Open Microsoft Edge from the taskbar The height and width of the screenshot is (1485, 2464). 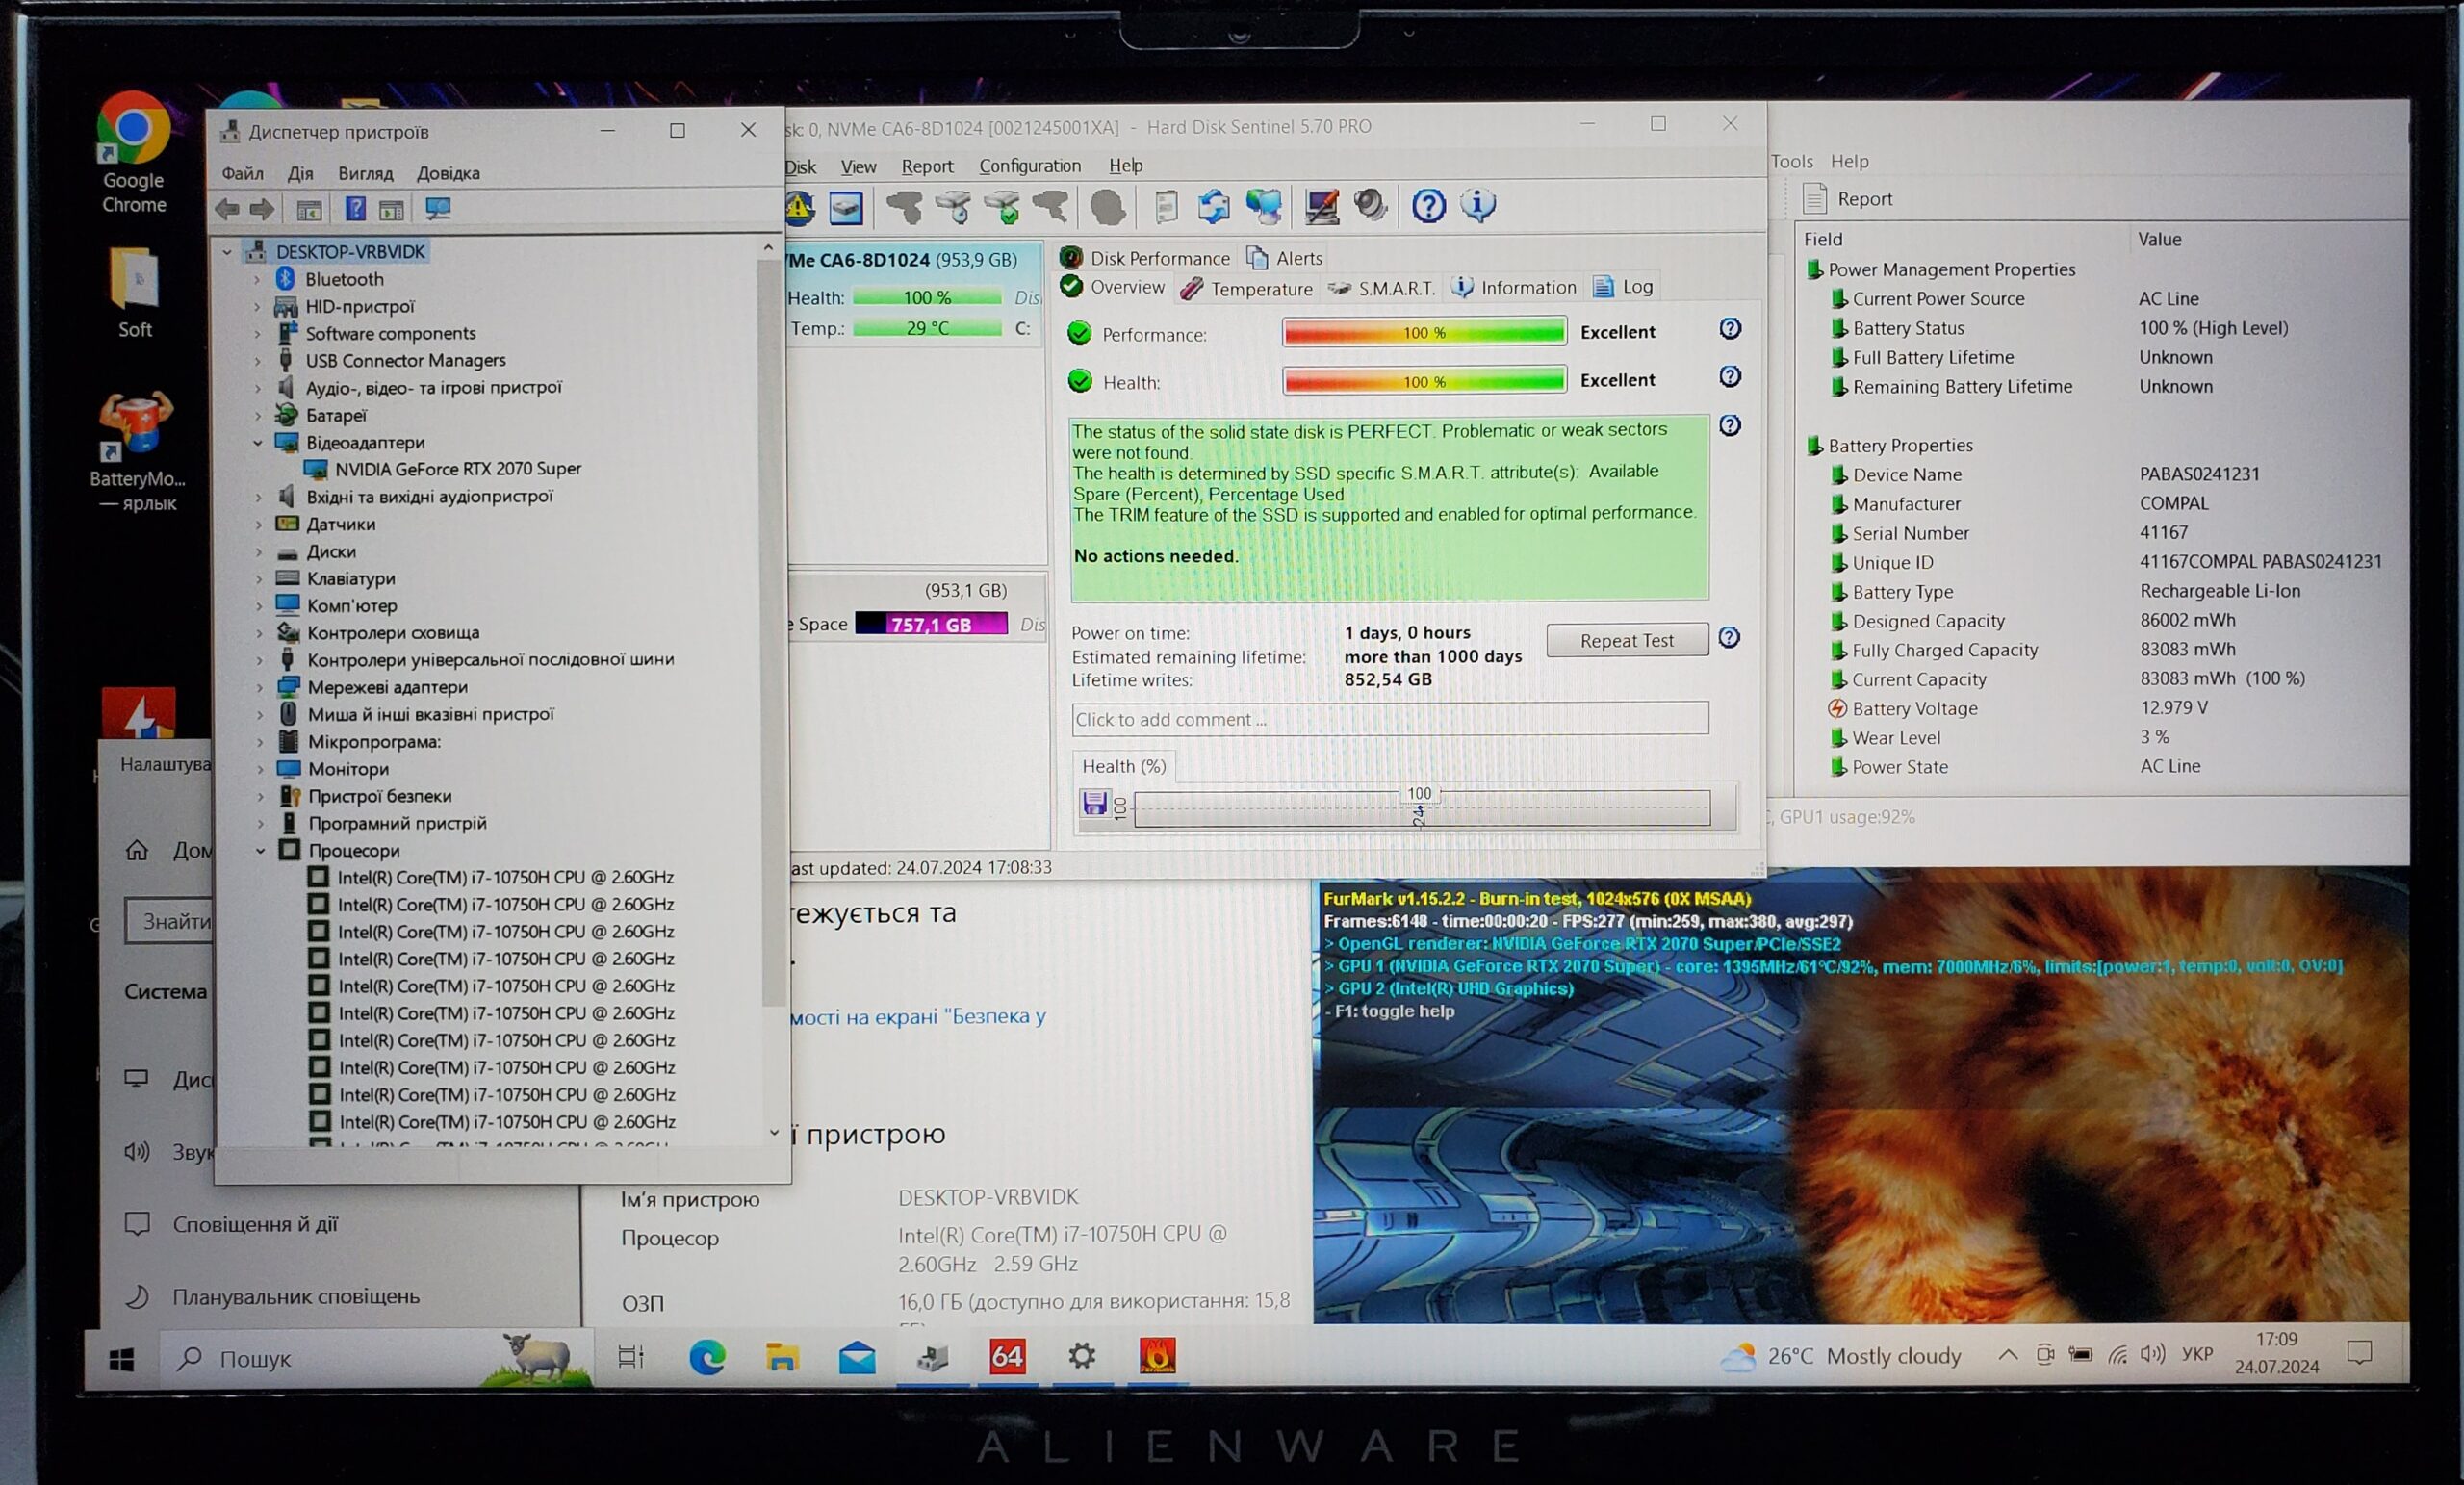point(707,1357)
